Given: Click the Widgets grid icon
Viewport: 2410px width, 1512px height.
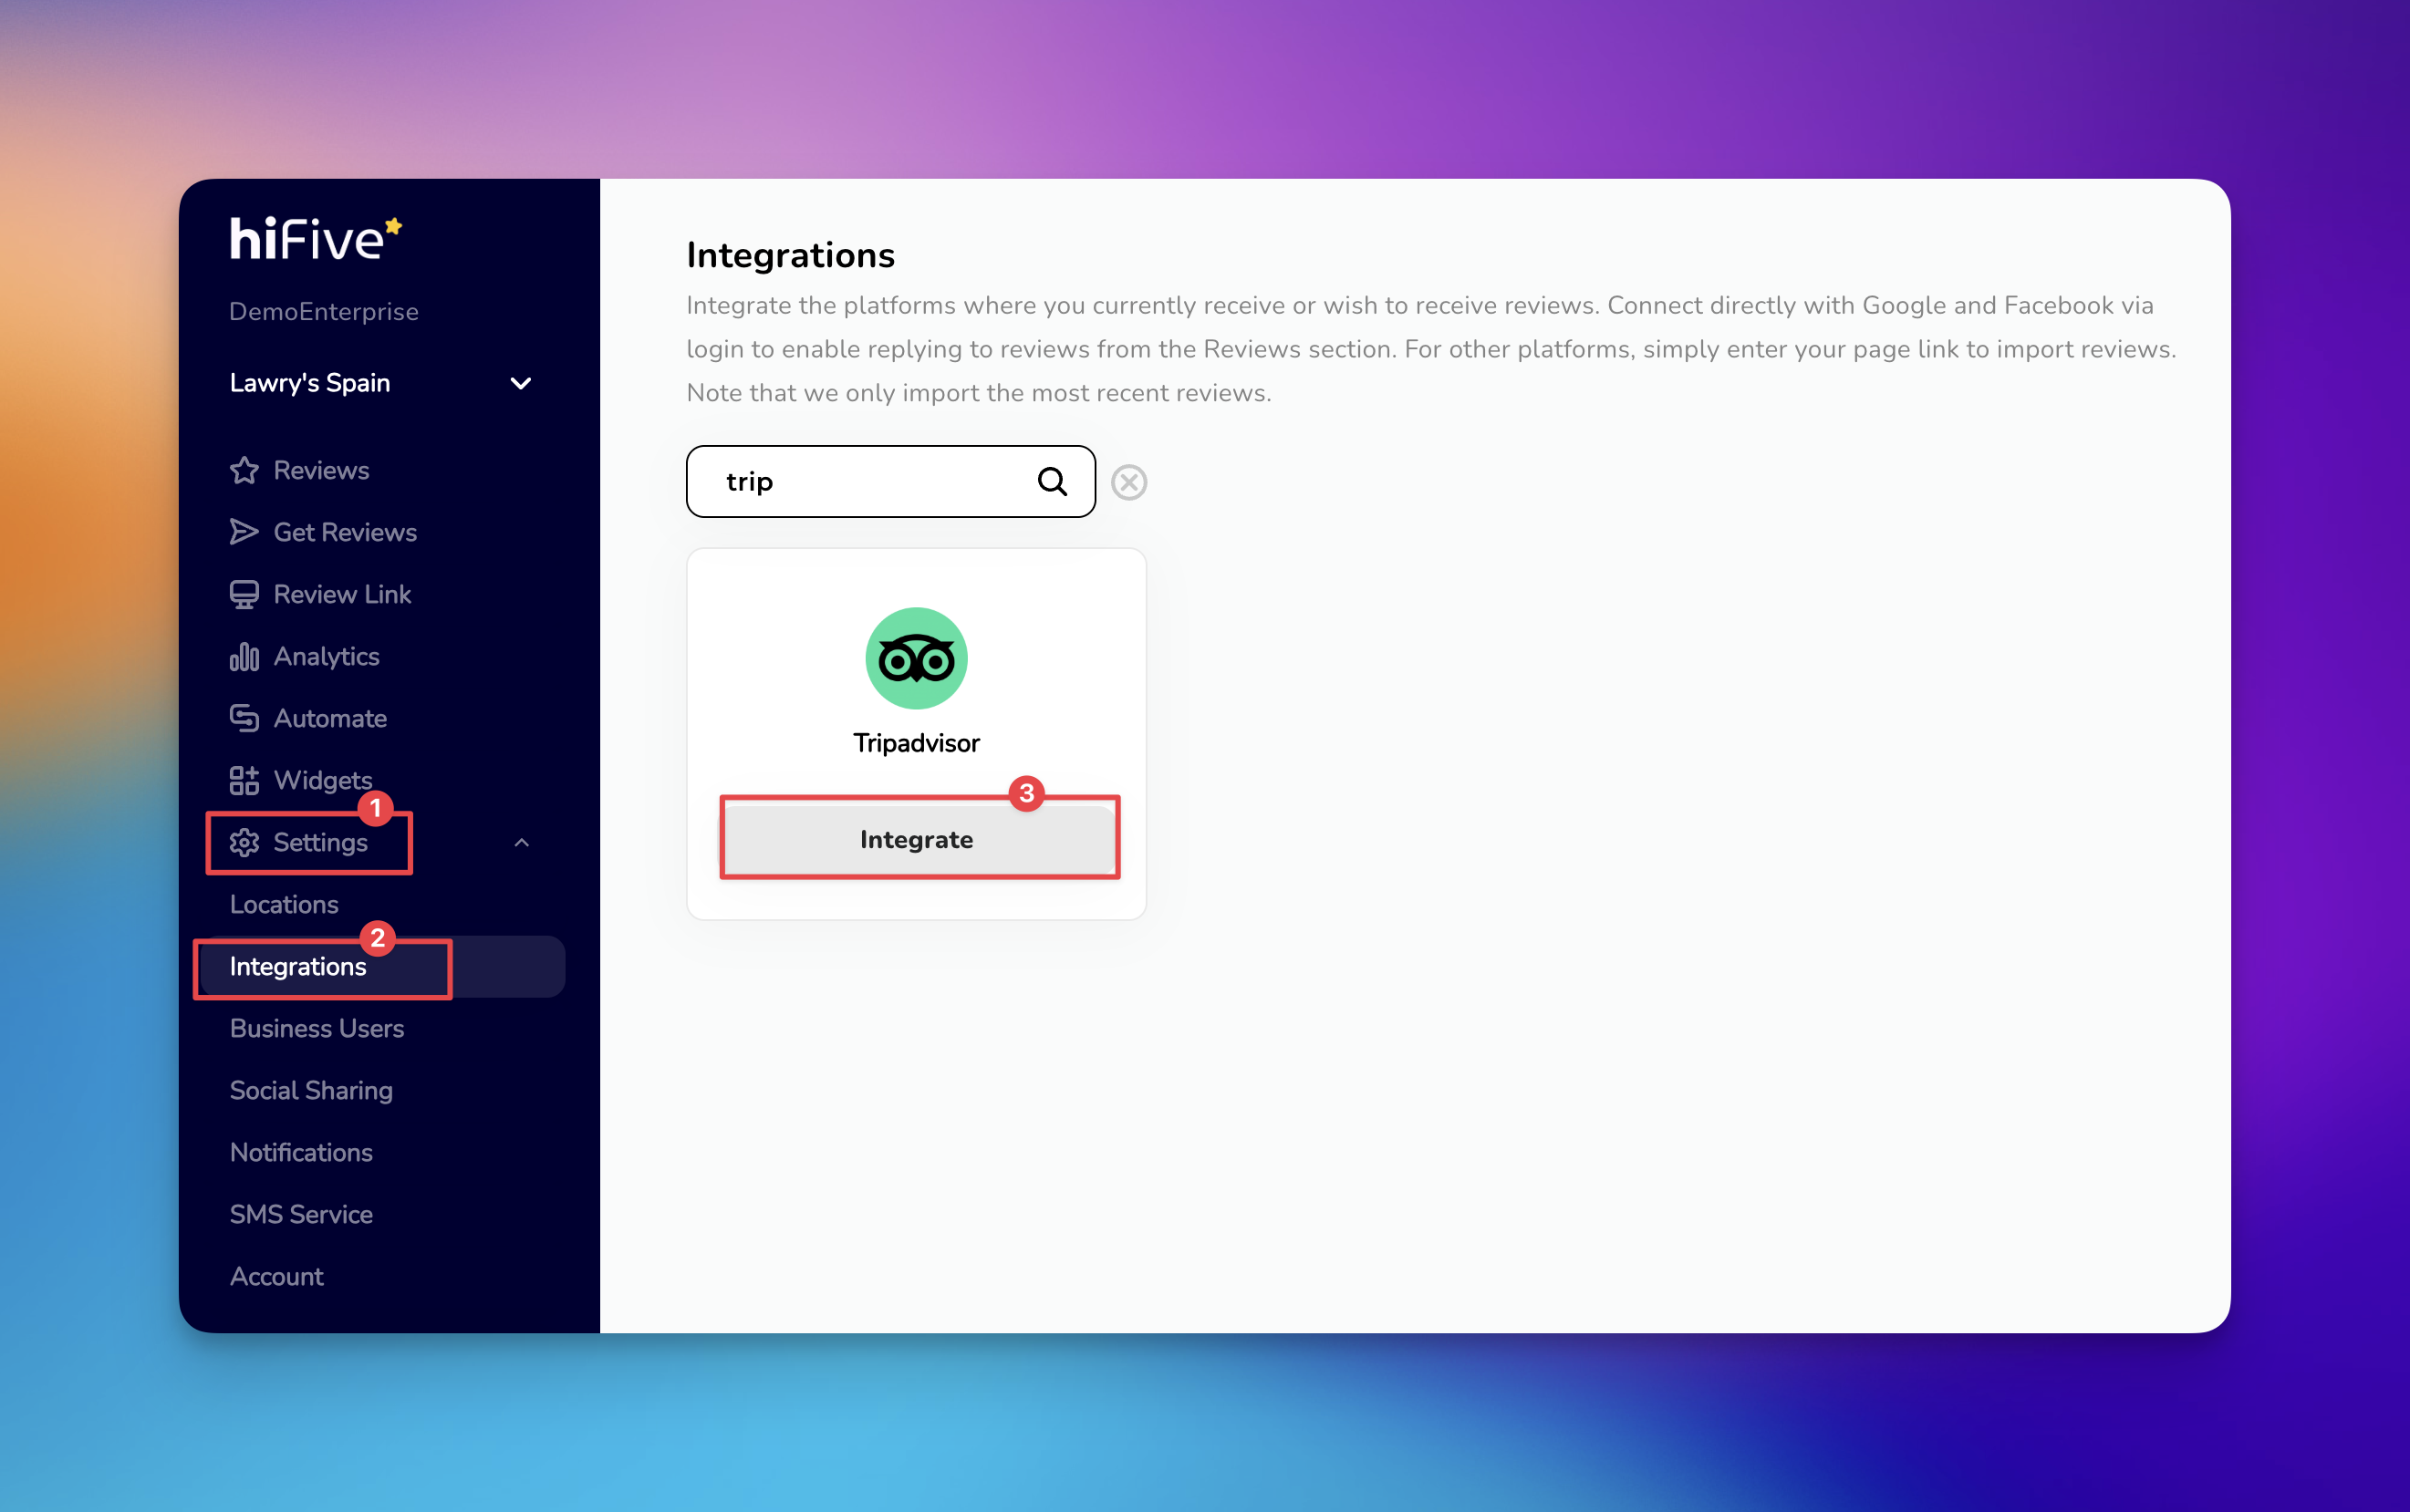Looking at the screenshot, I should point(244,780).
